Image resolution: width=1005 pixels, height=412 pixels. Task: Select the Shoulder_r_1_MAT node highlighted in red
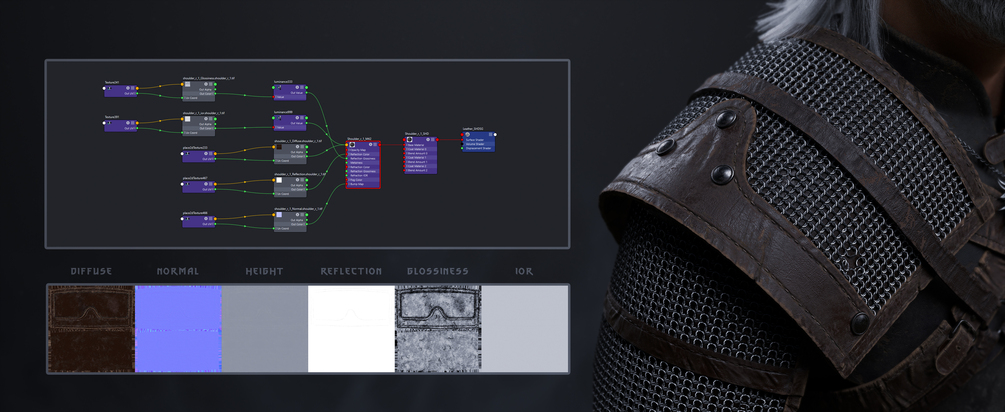363,165
